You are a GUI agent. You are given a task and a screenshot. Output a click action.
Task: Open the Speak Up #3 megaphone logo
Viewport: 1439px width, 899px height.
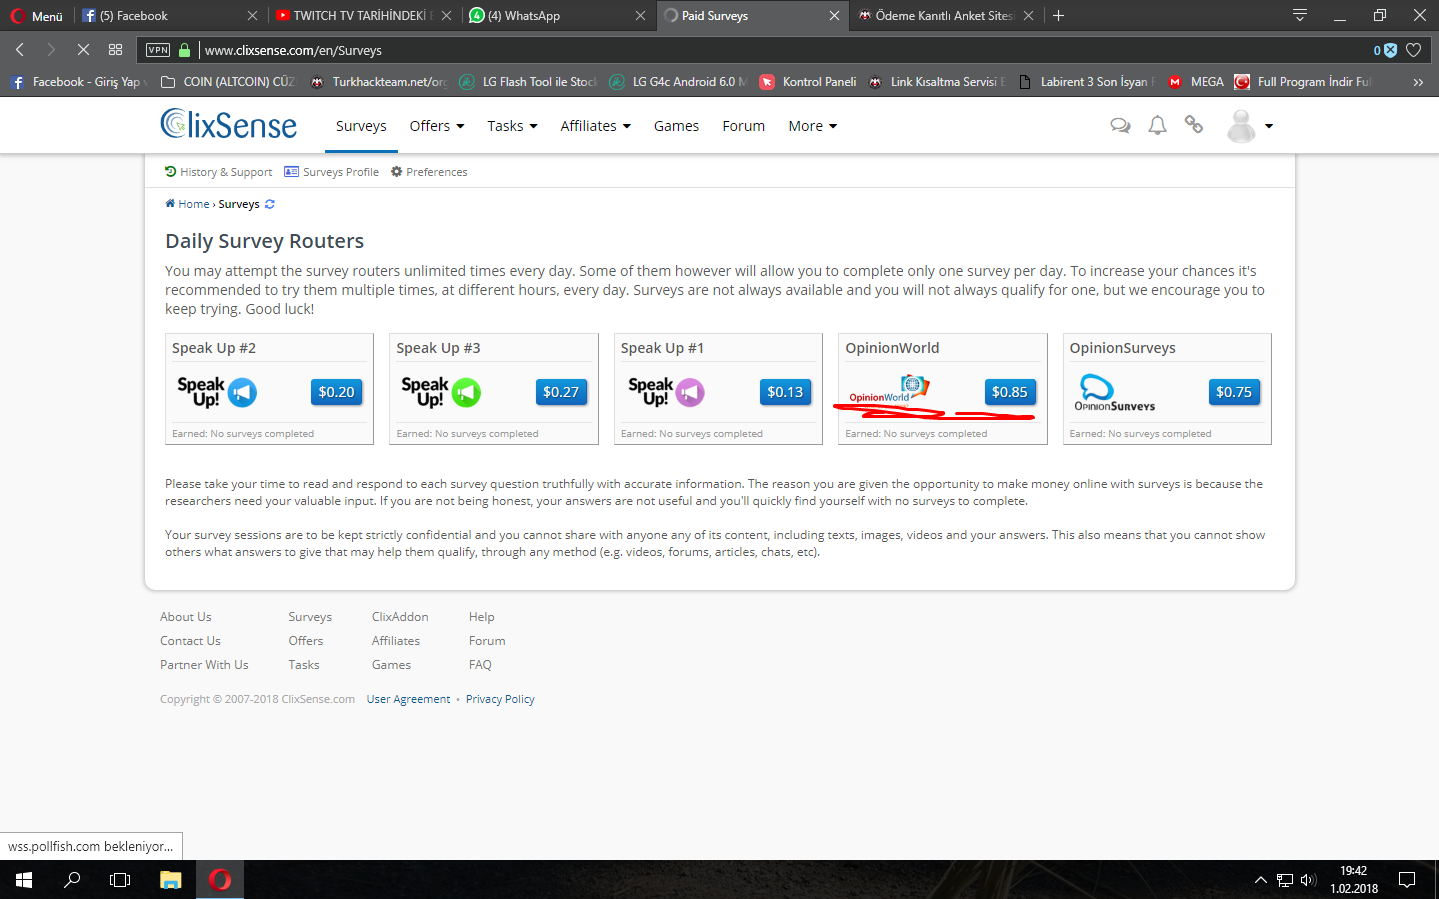441,392
